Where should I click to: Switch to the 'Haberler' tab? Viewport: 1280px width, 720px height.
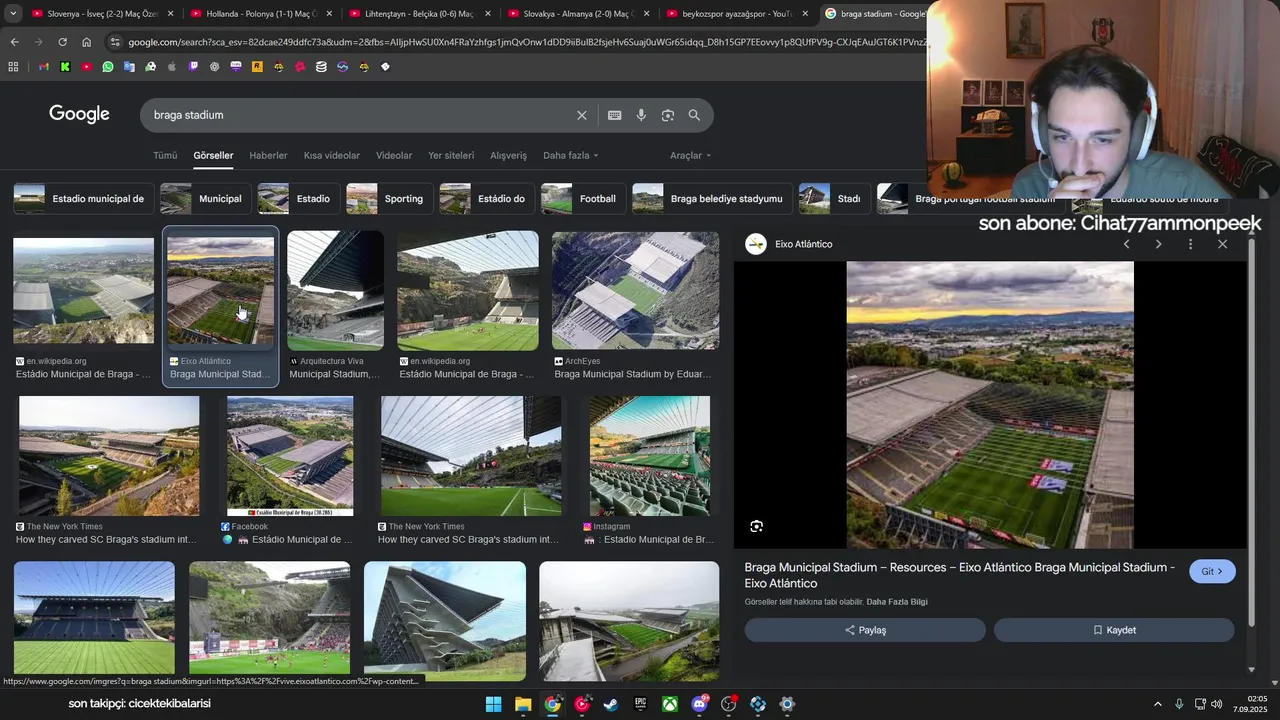tap(268, 155)
